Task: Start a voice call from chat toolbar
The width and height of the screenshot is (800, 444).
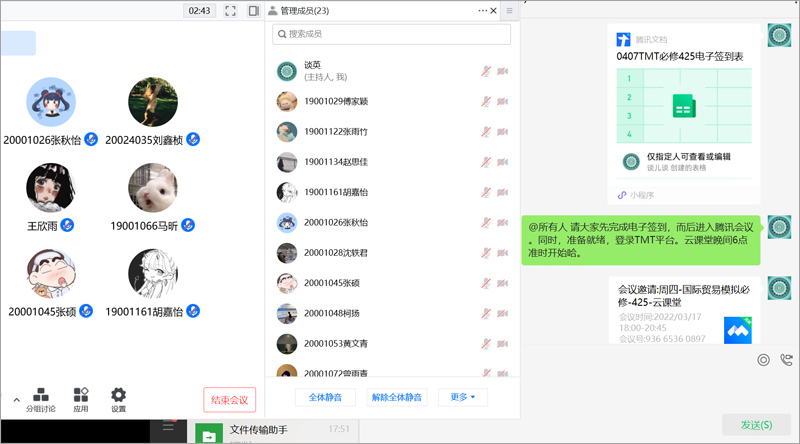Action: [787, 360]
